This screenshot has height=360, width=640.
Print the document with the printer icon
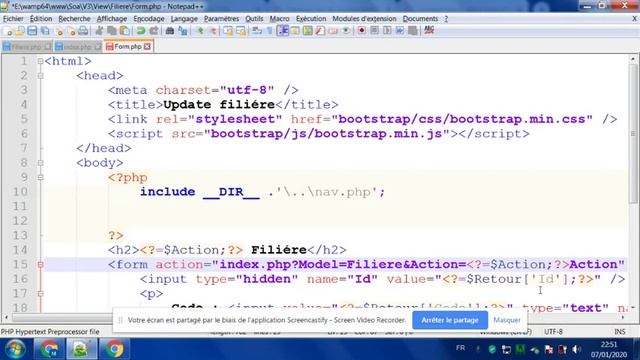pos(83,31)
